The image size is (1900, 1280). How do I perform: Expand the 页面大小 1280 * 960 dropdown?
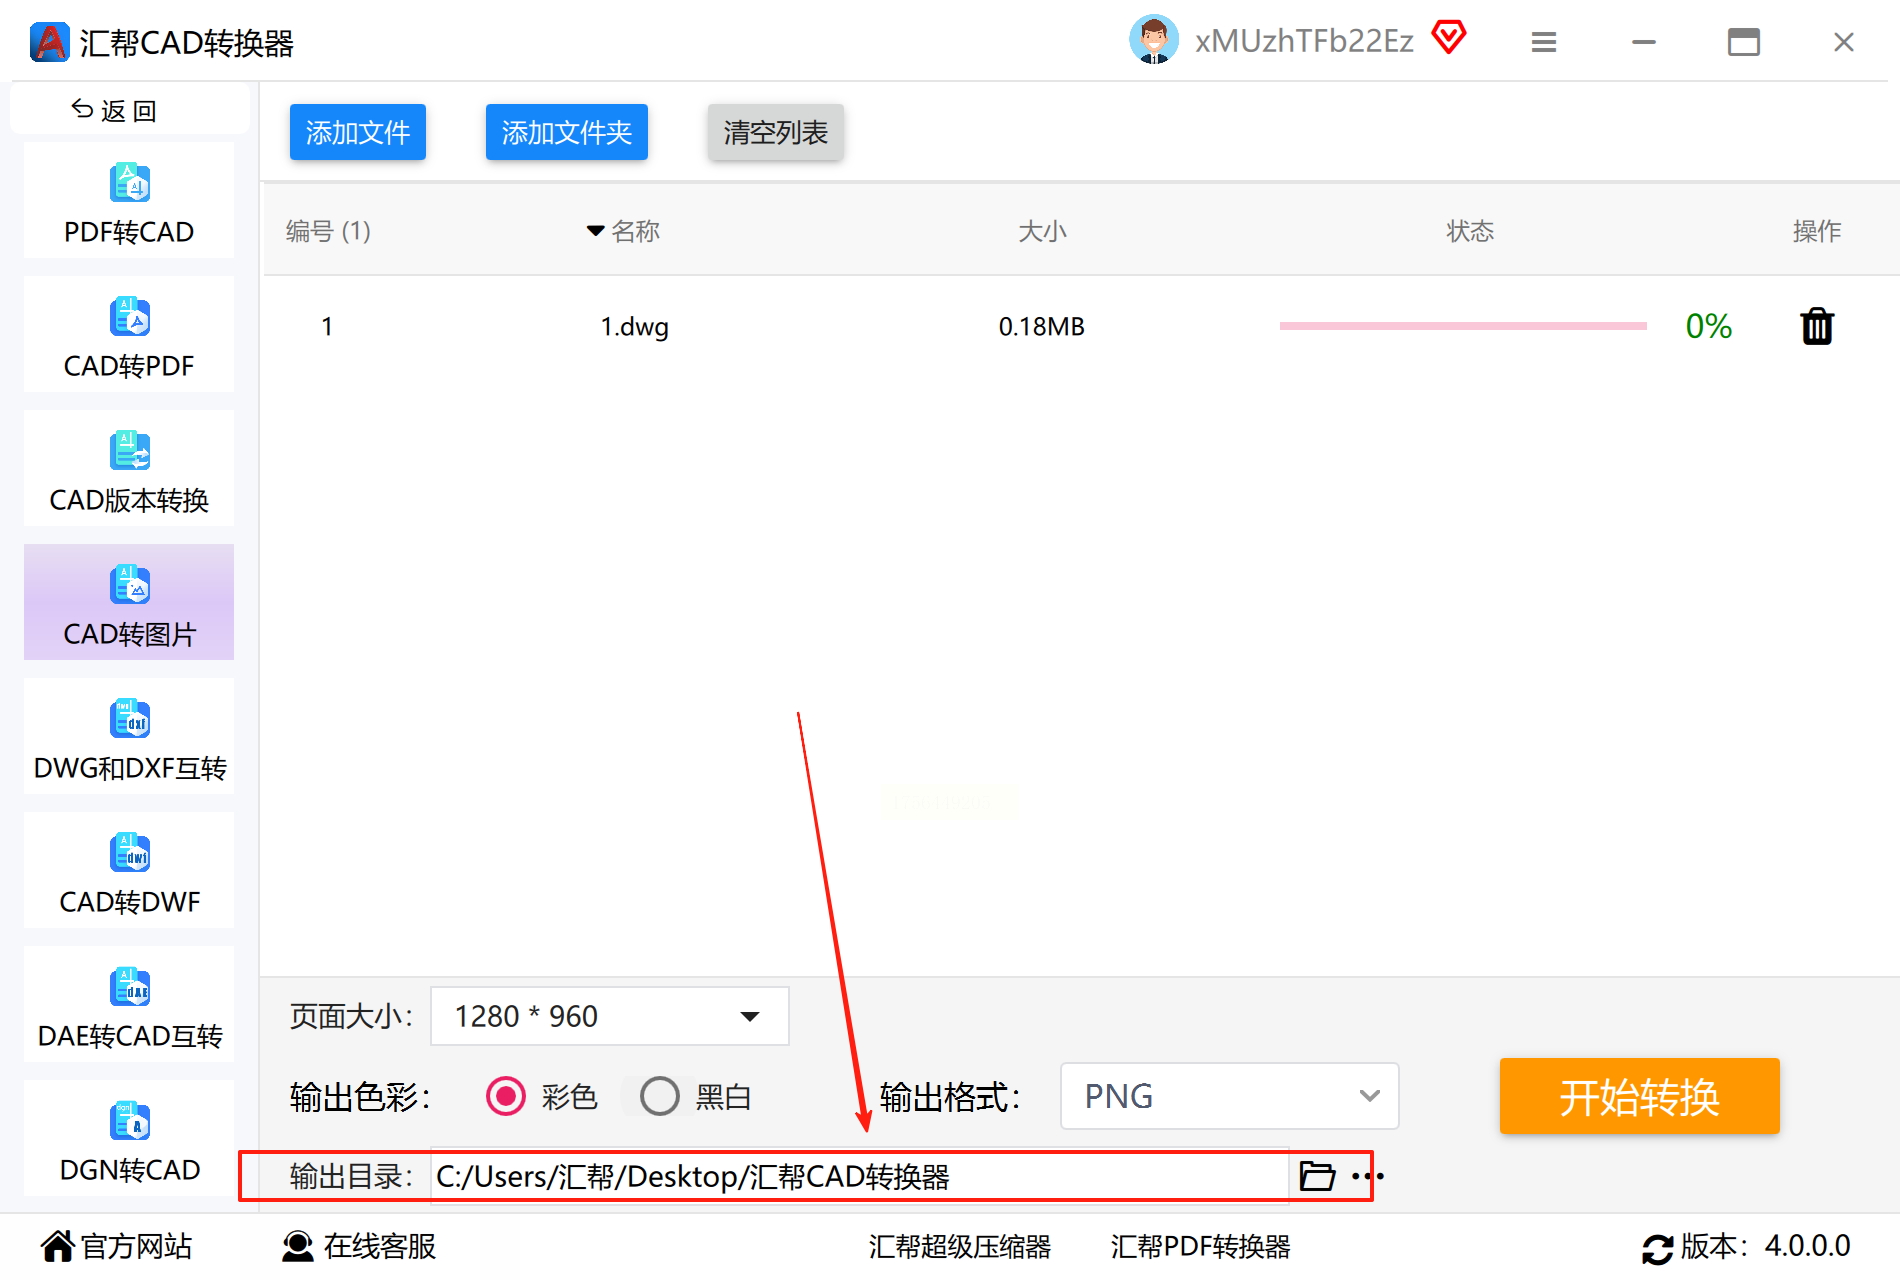610,1016
